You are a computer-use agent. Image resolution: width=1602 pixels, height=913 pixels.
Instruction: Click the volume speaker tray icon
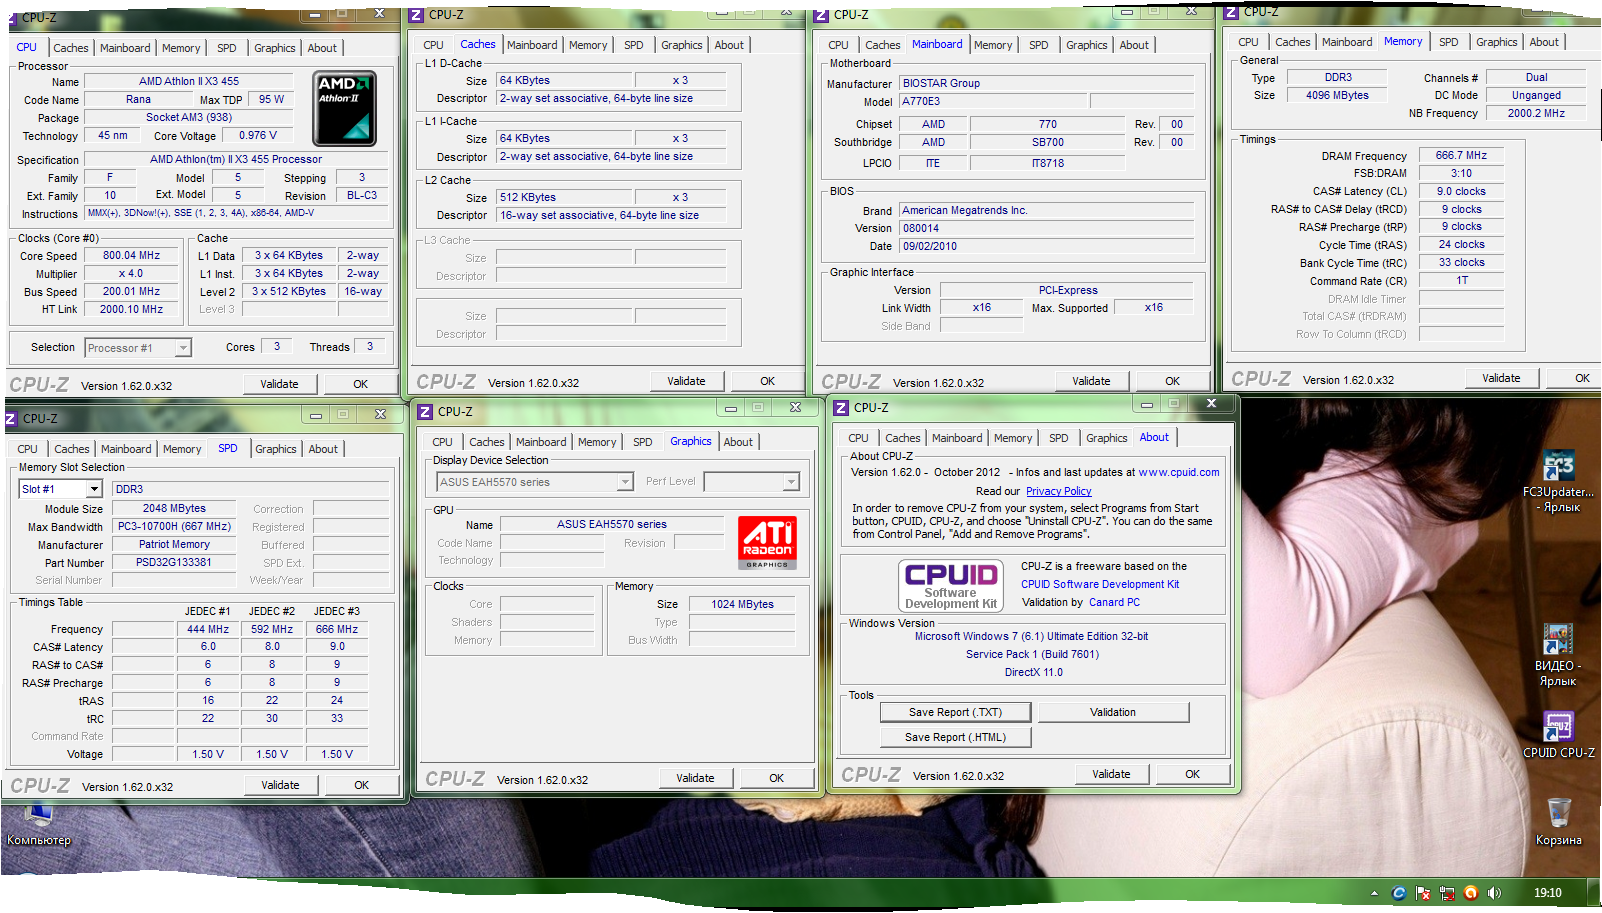pos(1494,893)
